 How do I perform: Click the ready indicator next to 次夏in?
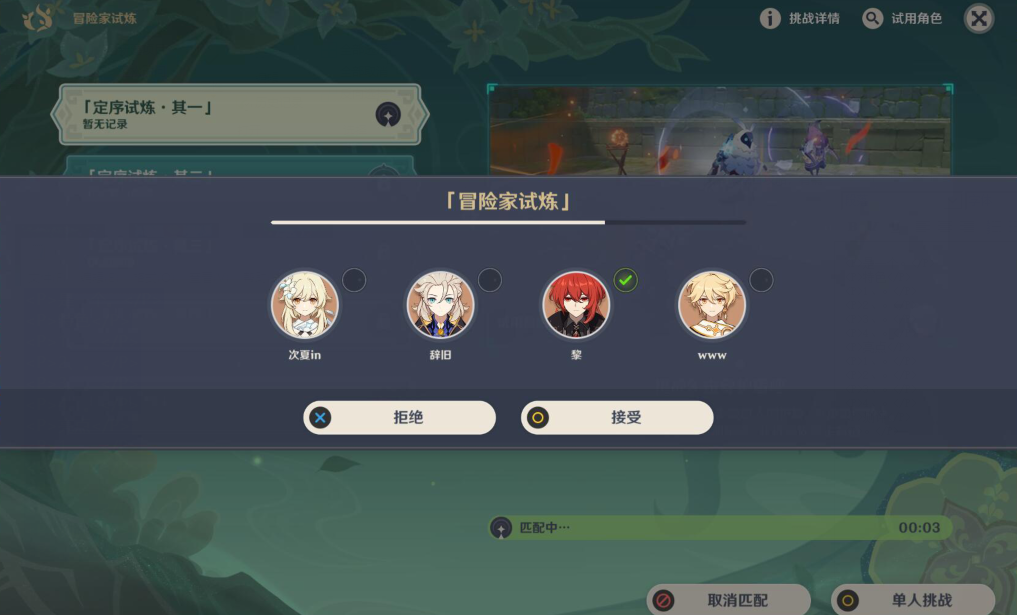click(354, 280)
